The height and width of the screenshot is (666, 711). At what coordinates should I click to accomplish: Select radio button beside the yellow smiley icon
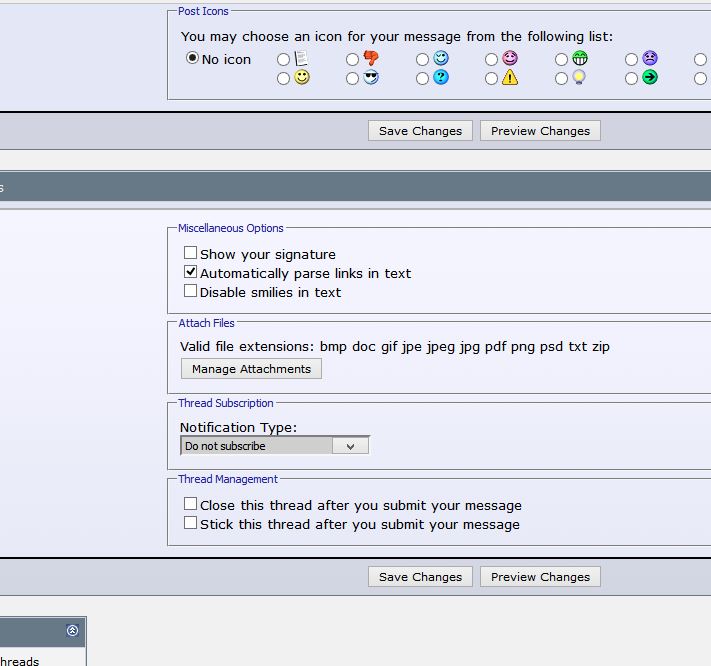(283, 79)
